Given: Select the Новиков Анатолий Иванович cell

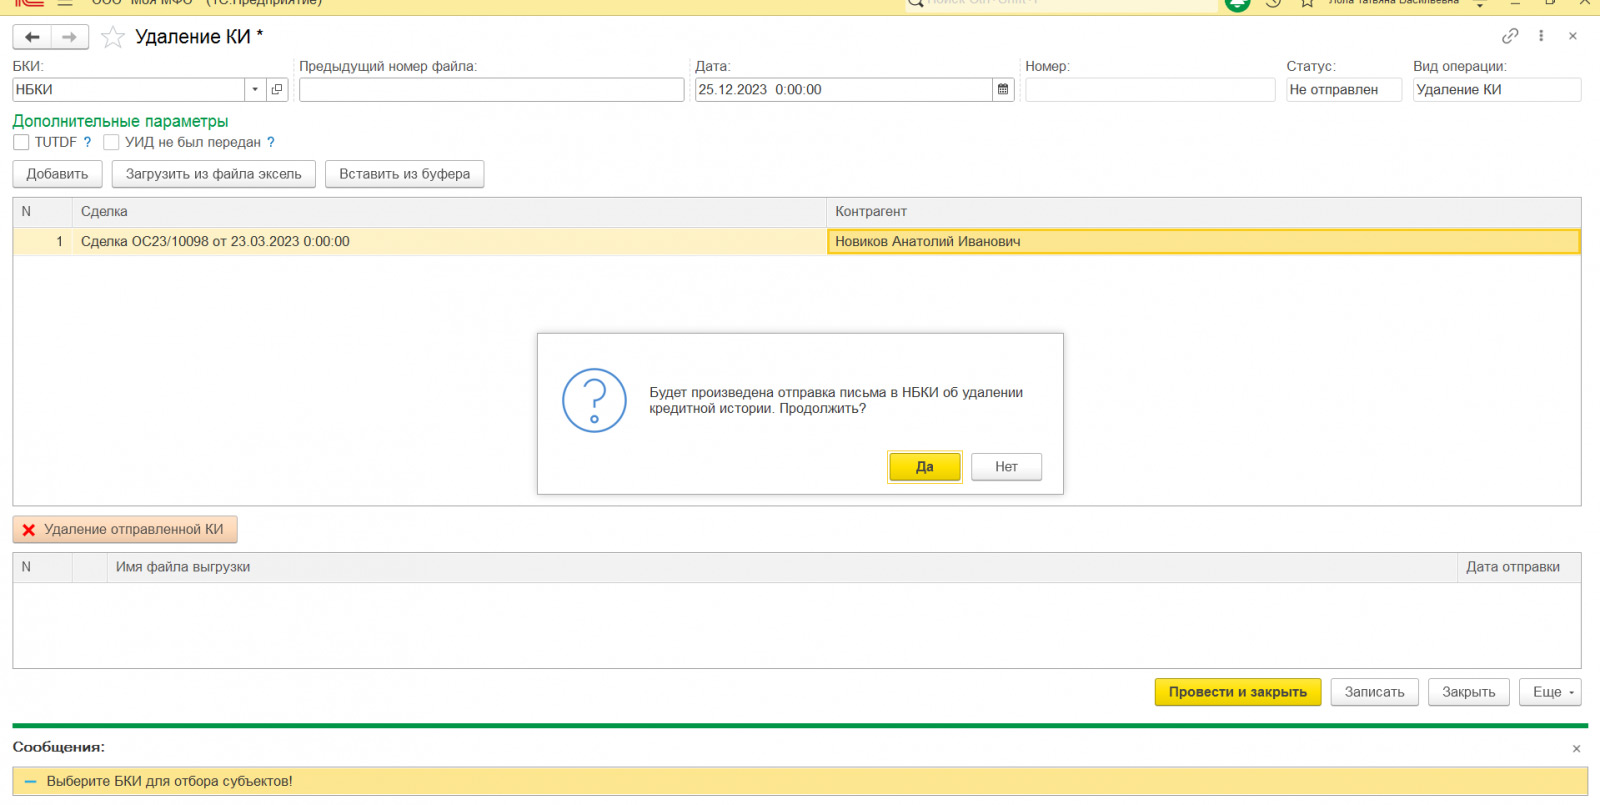Looking at the screenshot, I should coord(1204,241).
